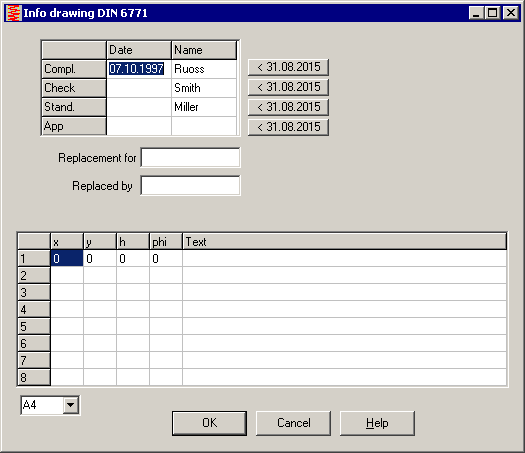Insert today's date for Compl. row
The width and height of the screenshot is (525, 453).
(x=288, y=67)
